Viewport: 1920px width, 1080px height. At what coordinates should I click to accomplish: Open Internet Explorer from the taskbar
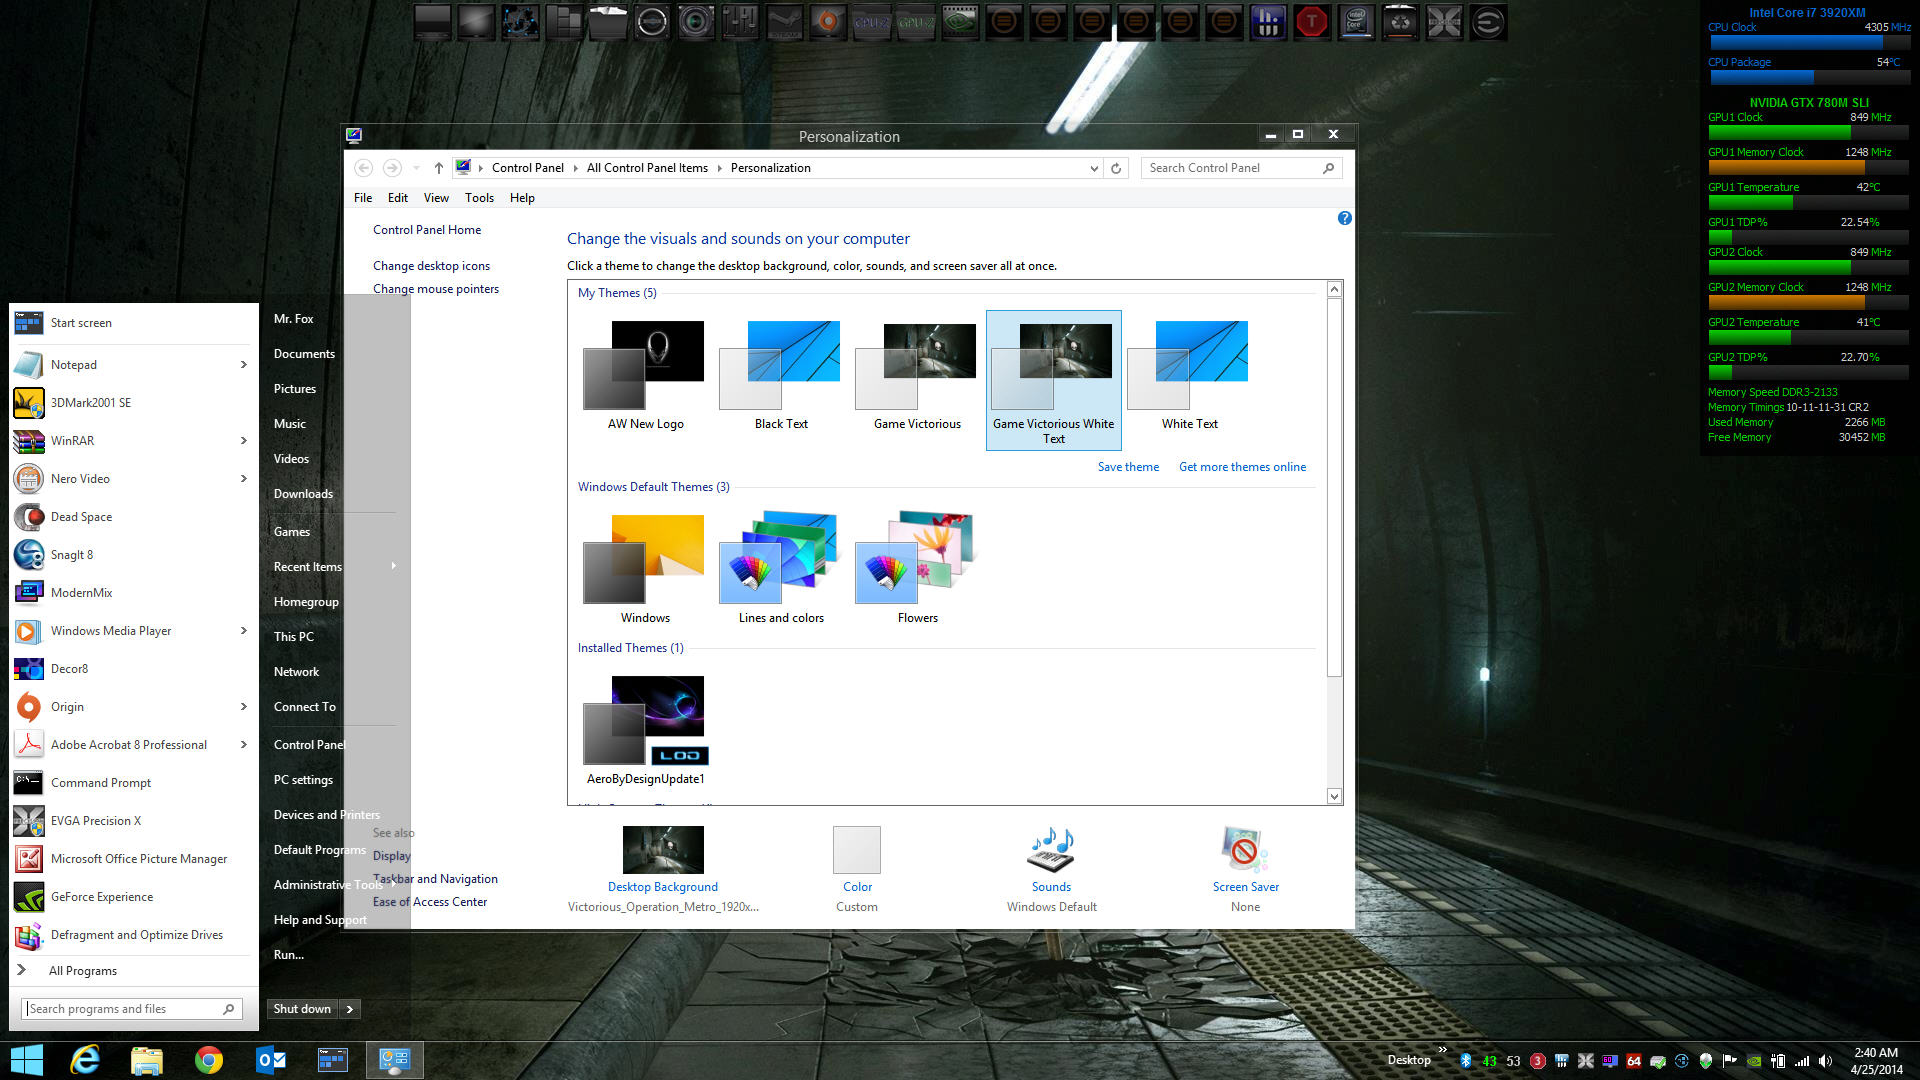86,1060
